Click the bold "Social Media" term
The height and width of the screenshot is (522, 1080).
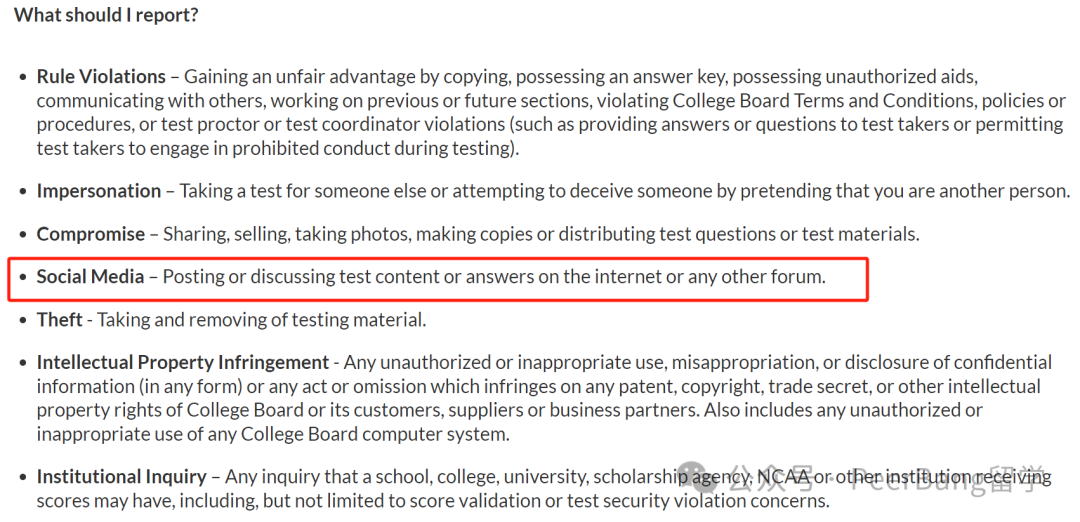(x=90, y=276)
